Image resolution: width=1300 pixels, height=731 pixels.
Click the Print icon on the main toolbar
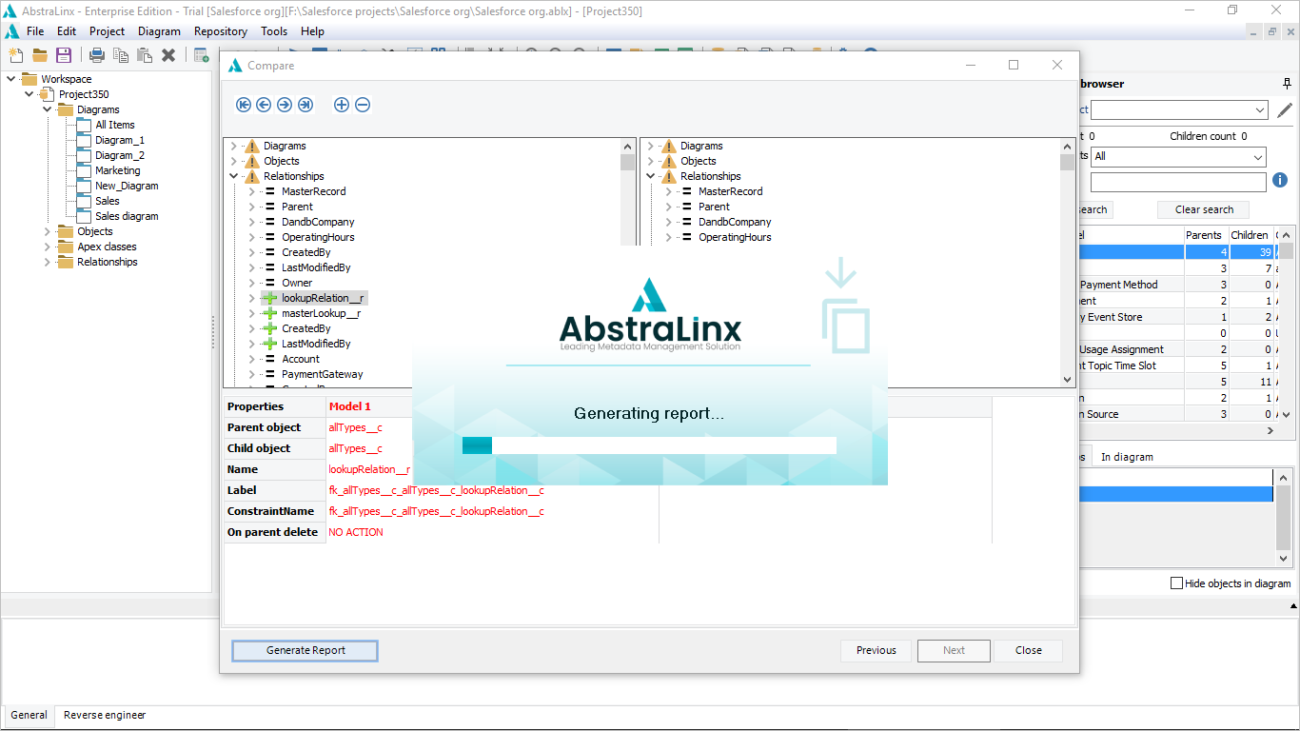(x=96, y=55)
